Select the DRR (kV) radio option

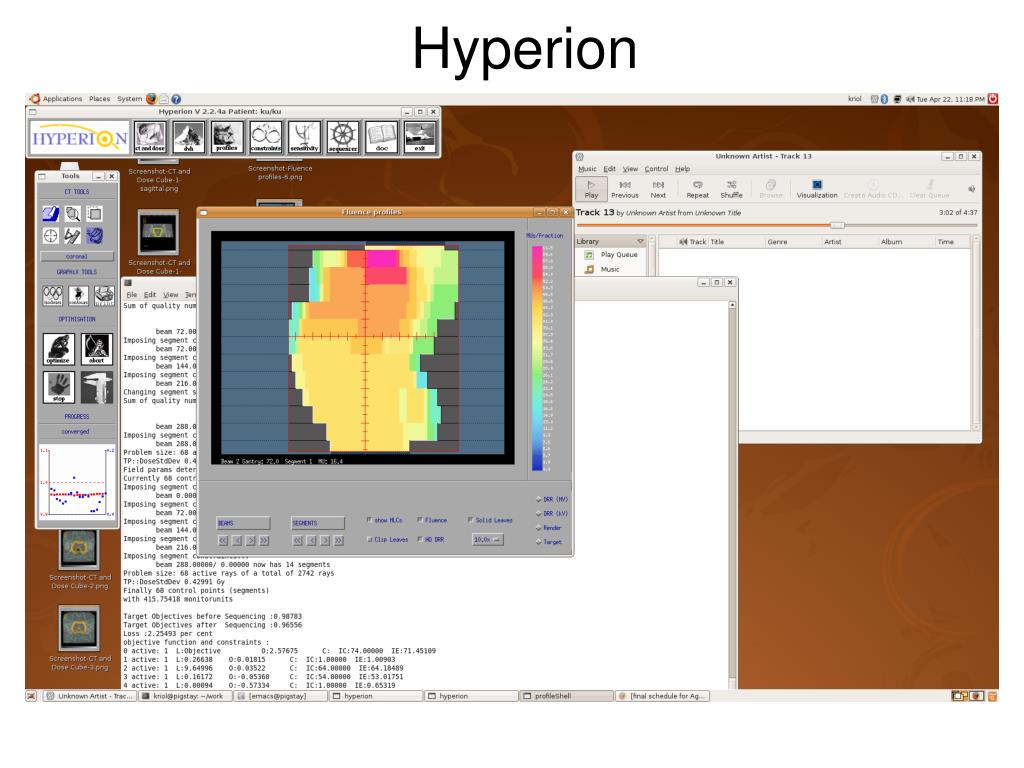coord(539,514)
